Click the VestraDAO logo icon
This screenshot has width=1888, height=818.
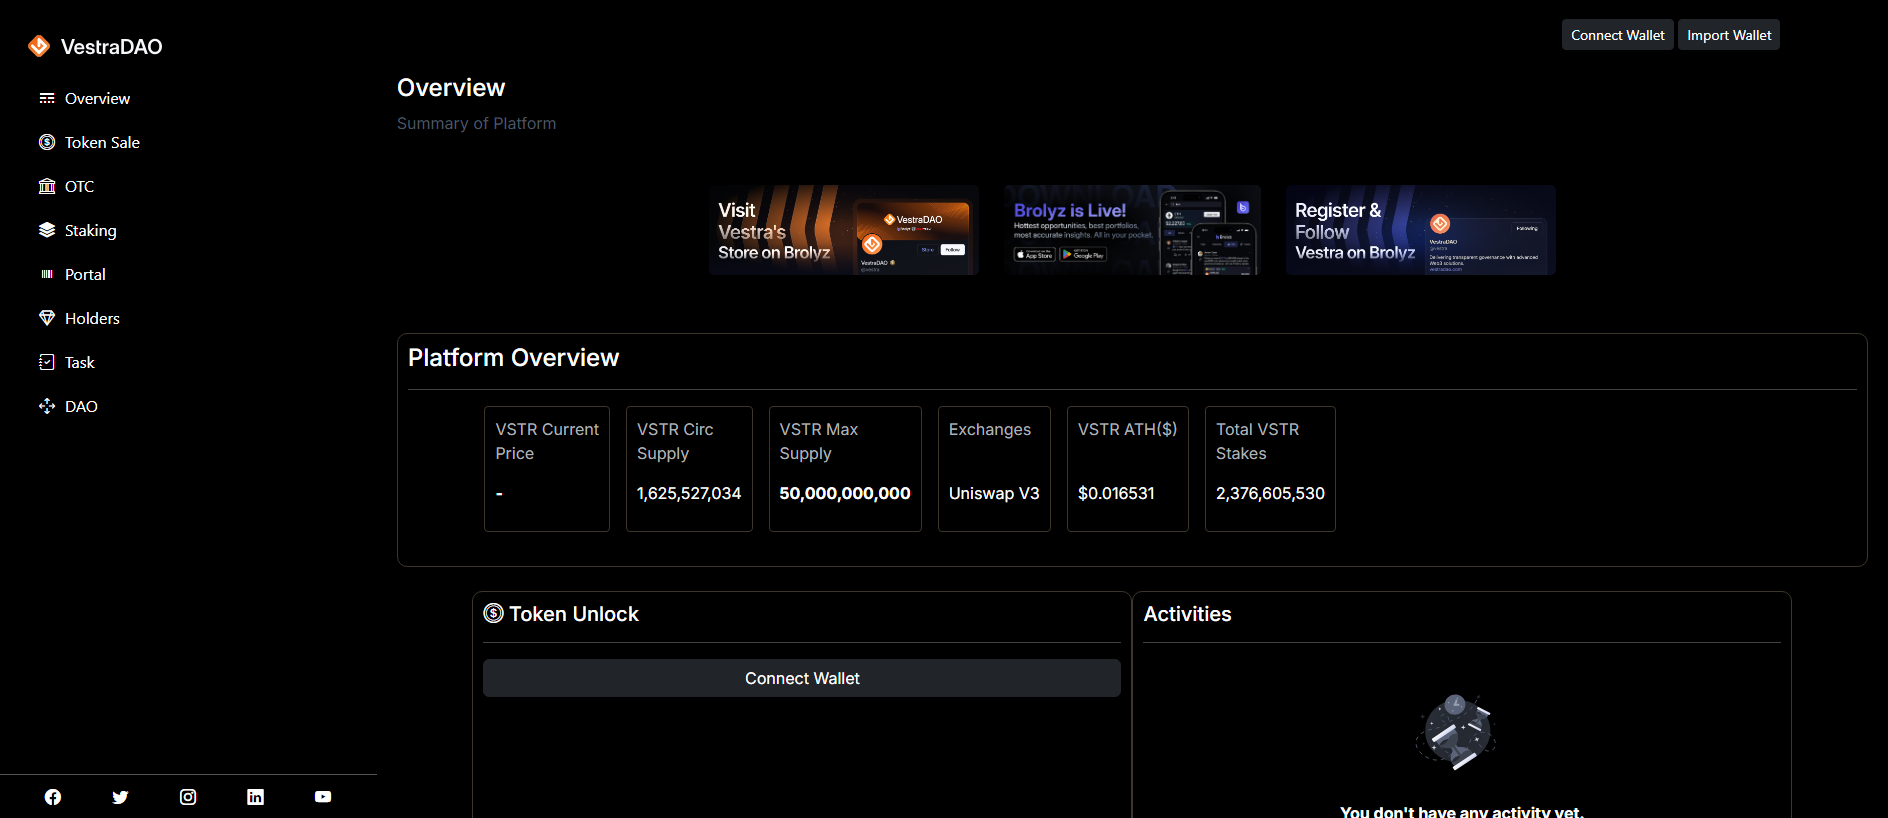pyautogui.click(x=39, y=46)
